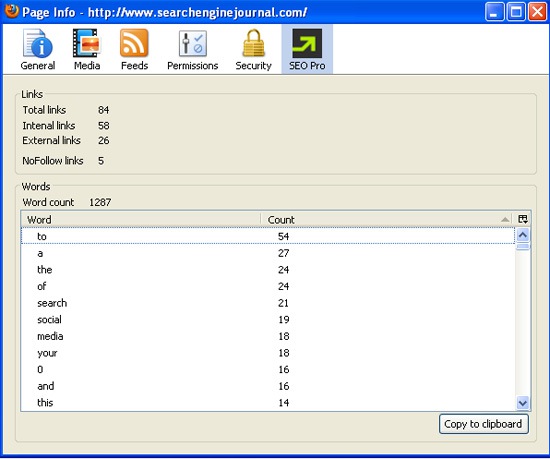550x459 pixels.
Task: Click the count value 54
Action: [283, 236]
